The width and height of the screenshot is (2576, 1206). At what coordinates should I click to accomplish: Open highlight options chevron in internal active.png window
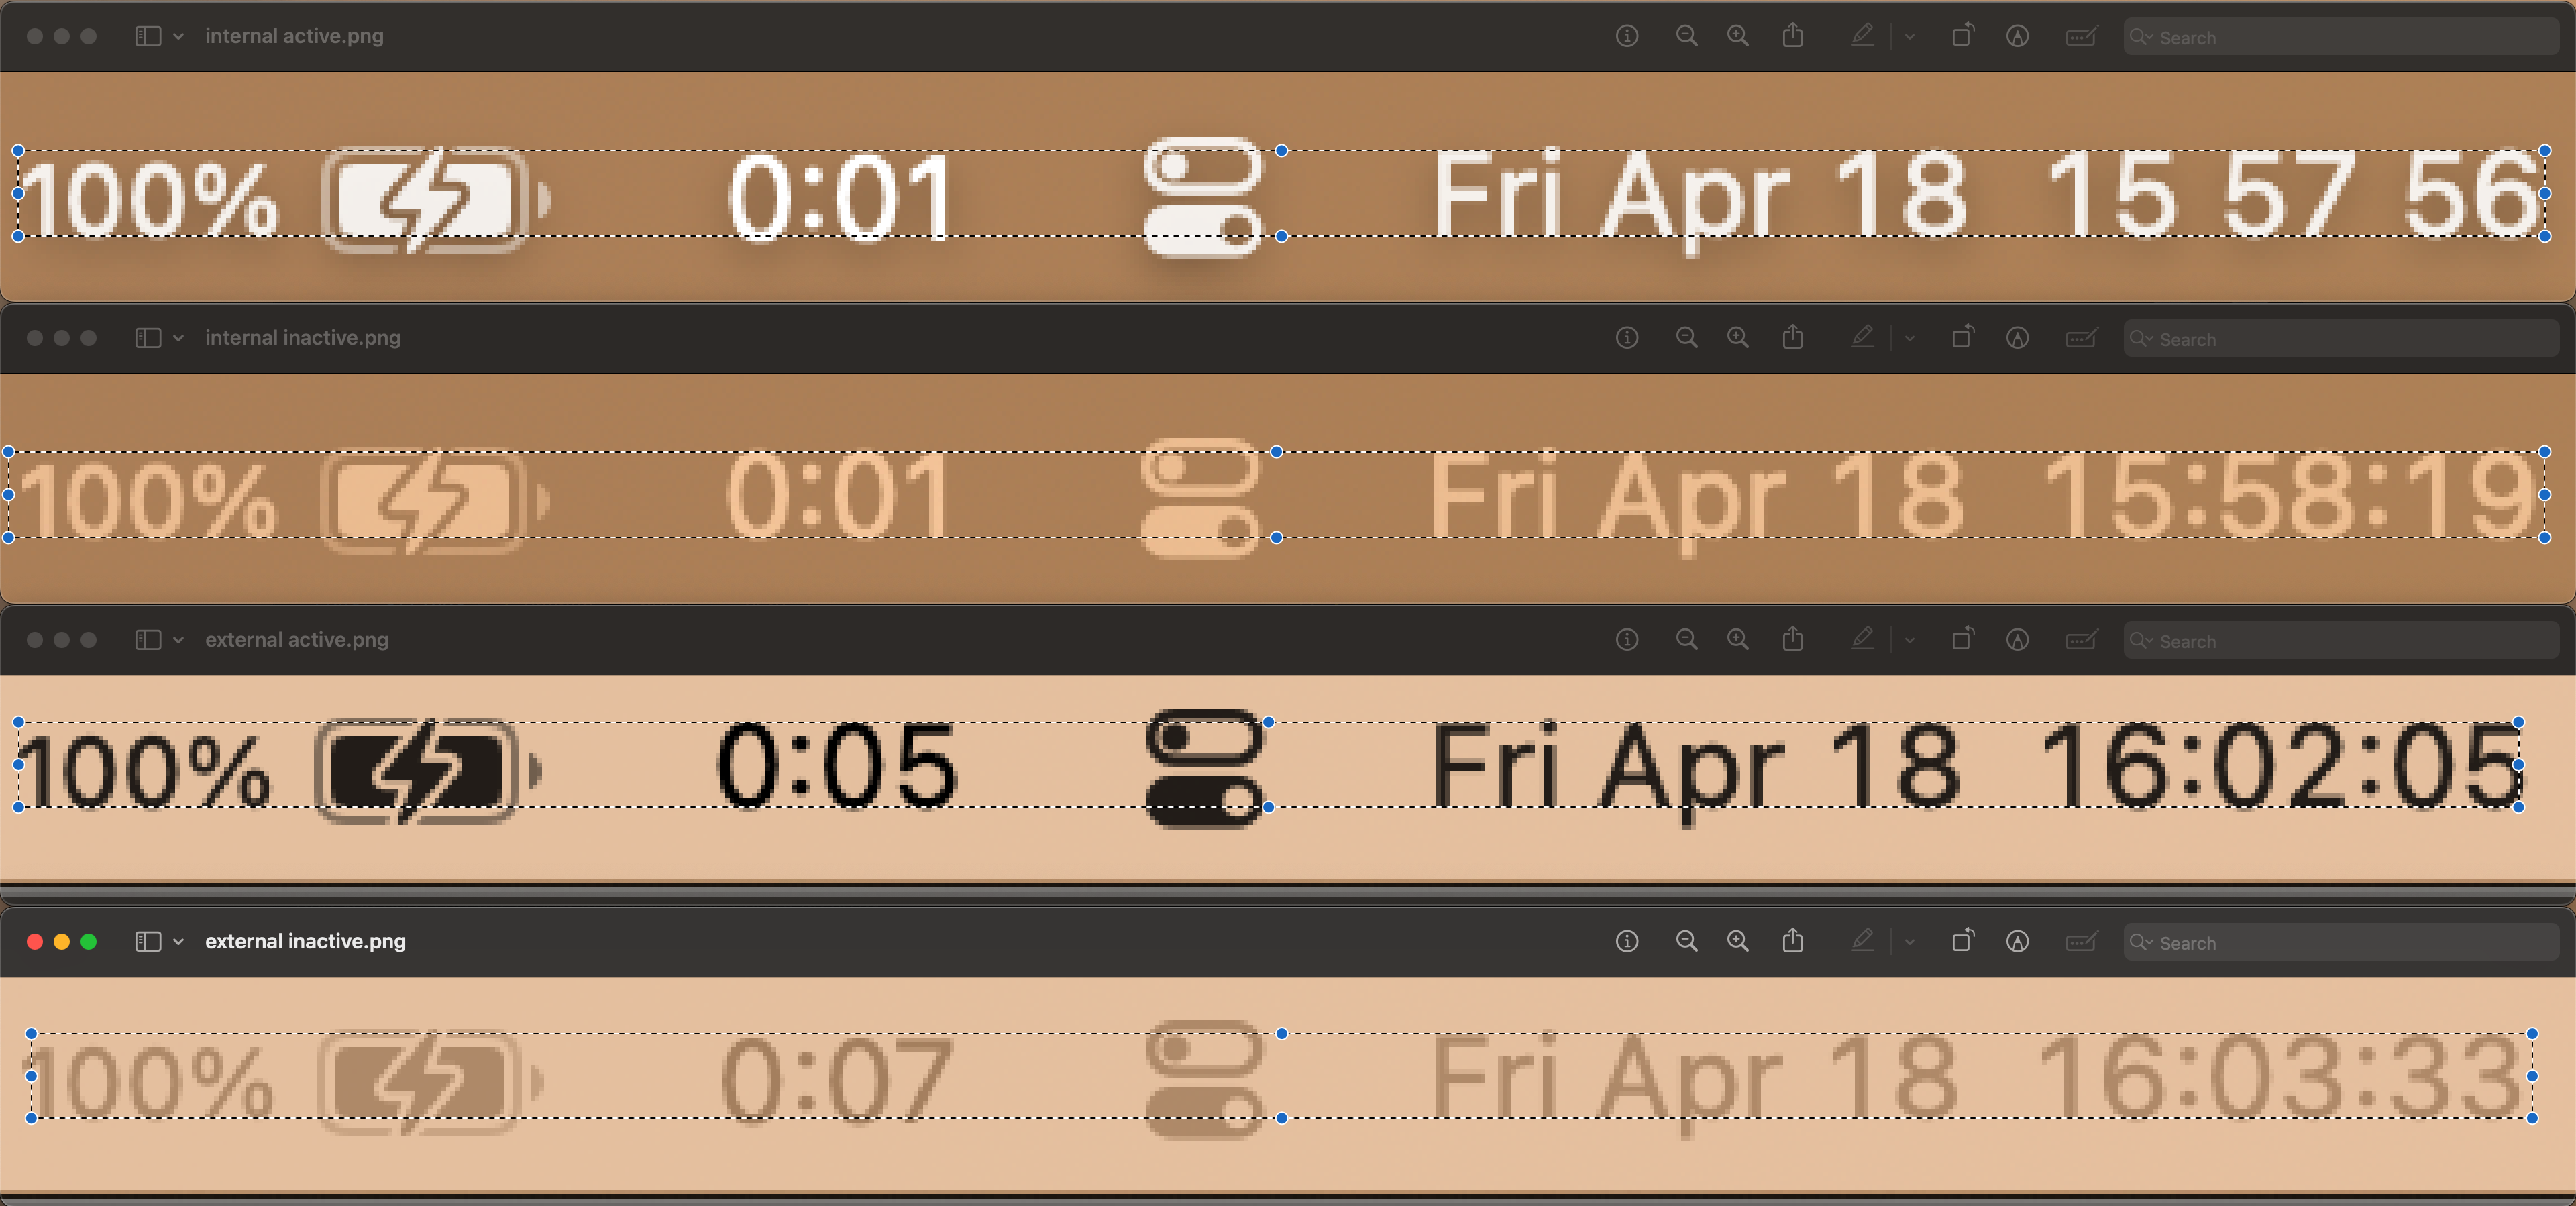tap(1910, 37)
